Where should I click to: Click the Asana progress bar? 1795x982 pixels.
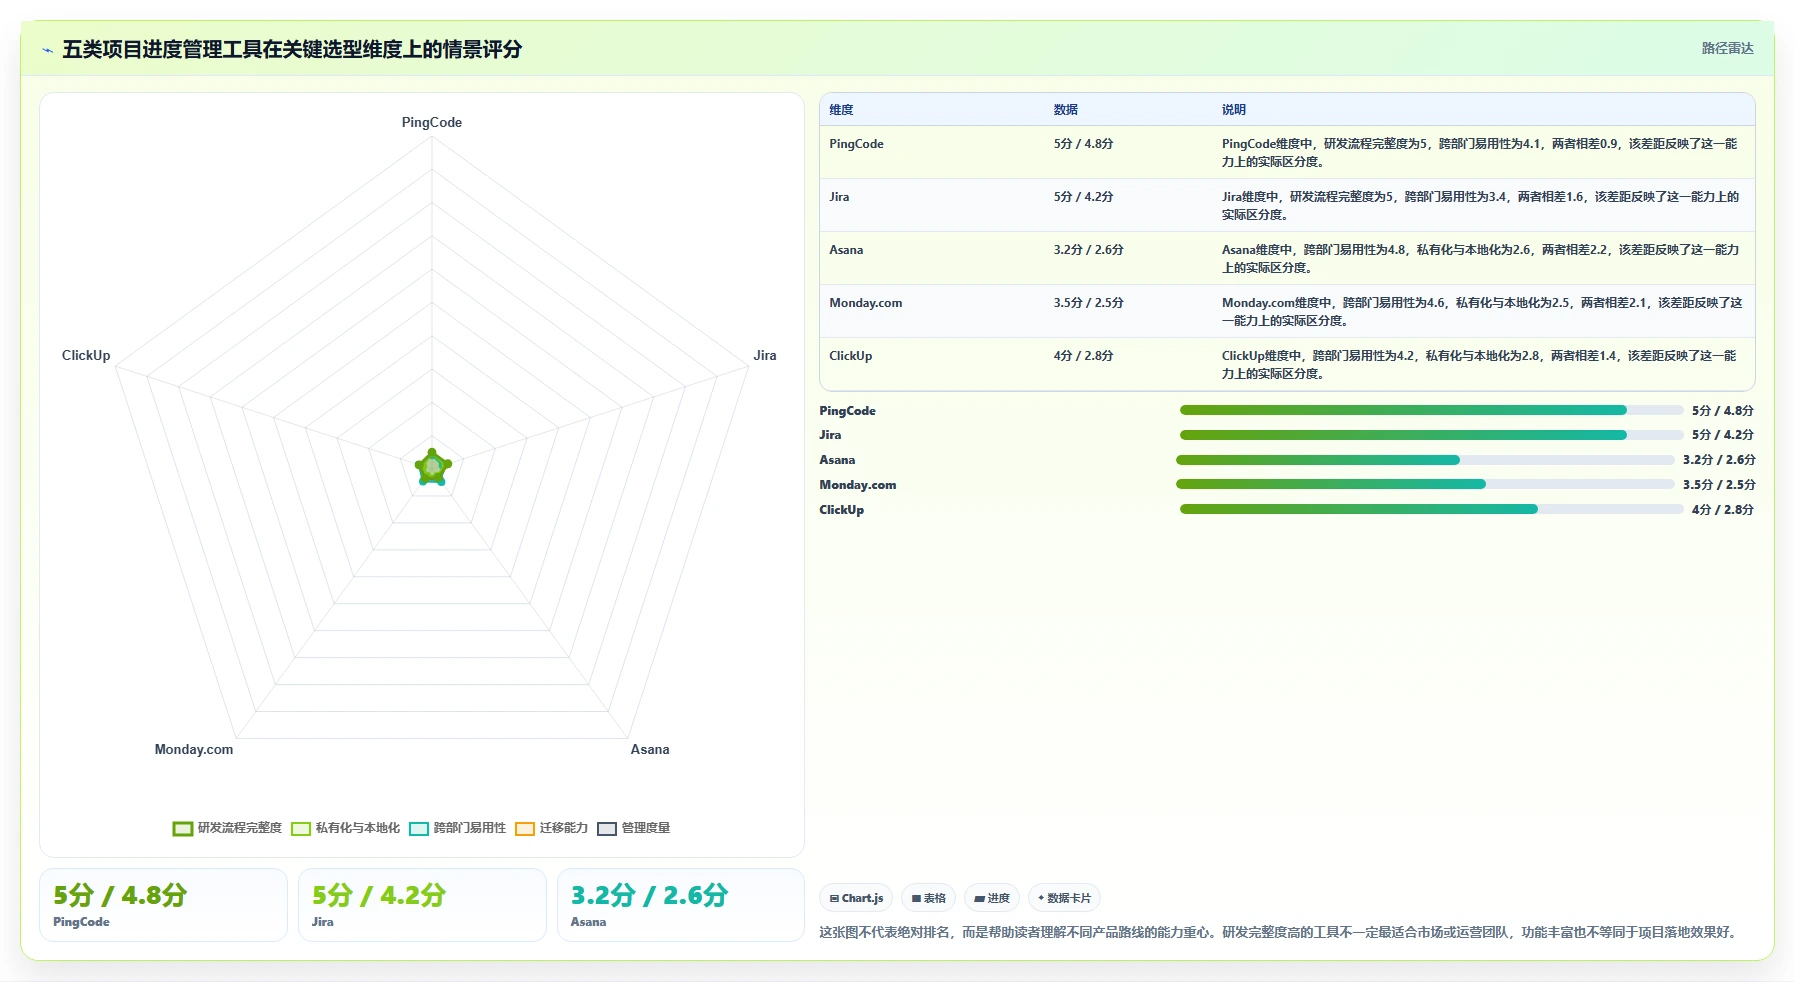1425,460
